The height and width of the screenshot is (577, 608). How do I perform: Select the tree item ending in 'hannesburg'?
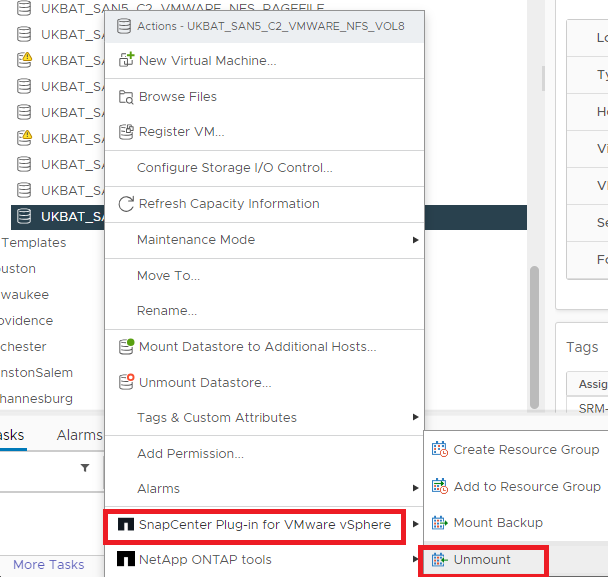36,399
